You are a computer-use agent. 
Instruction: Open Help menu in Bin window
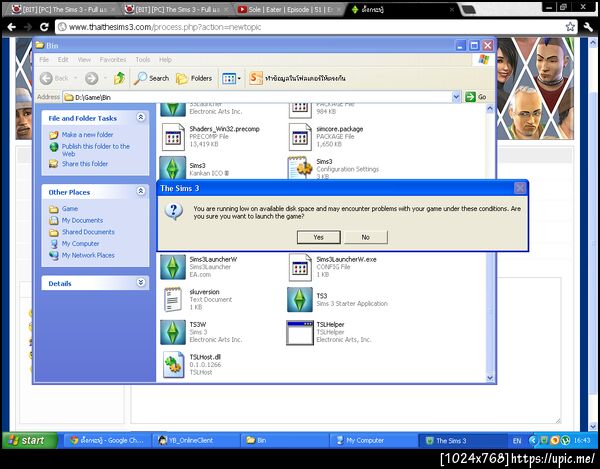(165, 60)
